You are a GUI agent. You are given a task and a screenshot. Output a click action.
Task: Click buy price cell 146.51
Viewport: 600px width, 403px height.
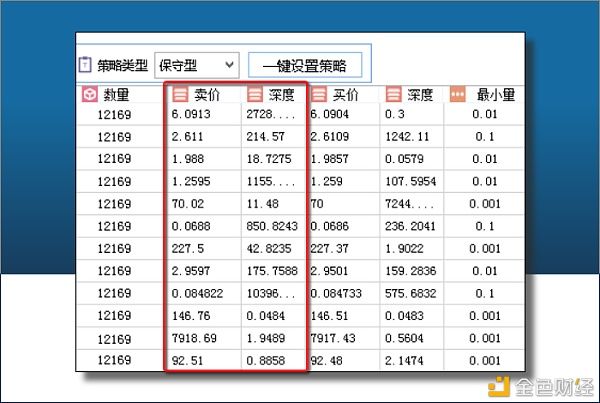pos(329,316)
